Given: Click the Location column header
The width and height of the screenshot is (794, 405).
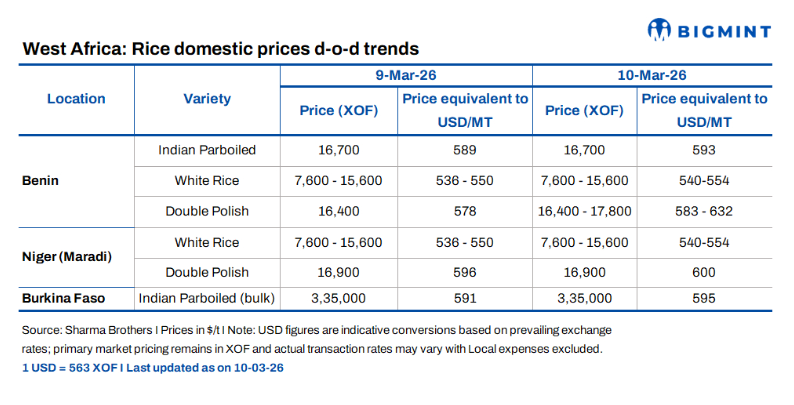Looking at the screenshot, I should pyautogui.click(x=76, y=99).
